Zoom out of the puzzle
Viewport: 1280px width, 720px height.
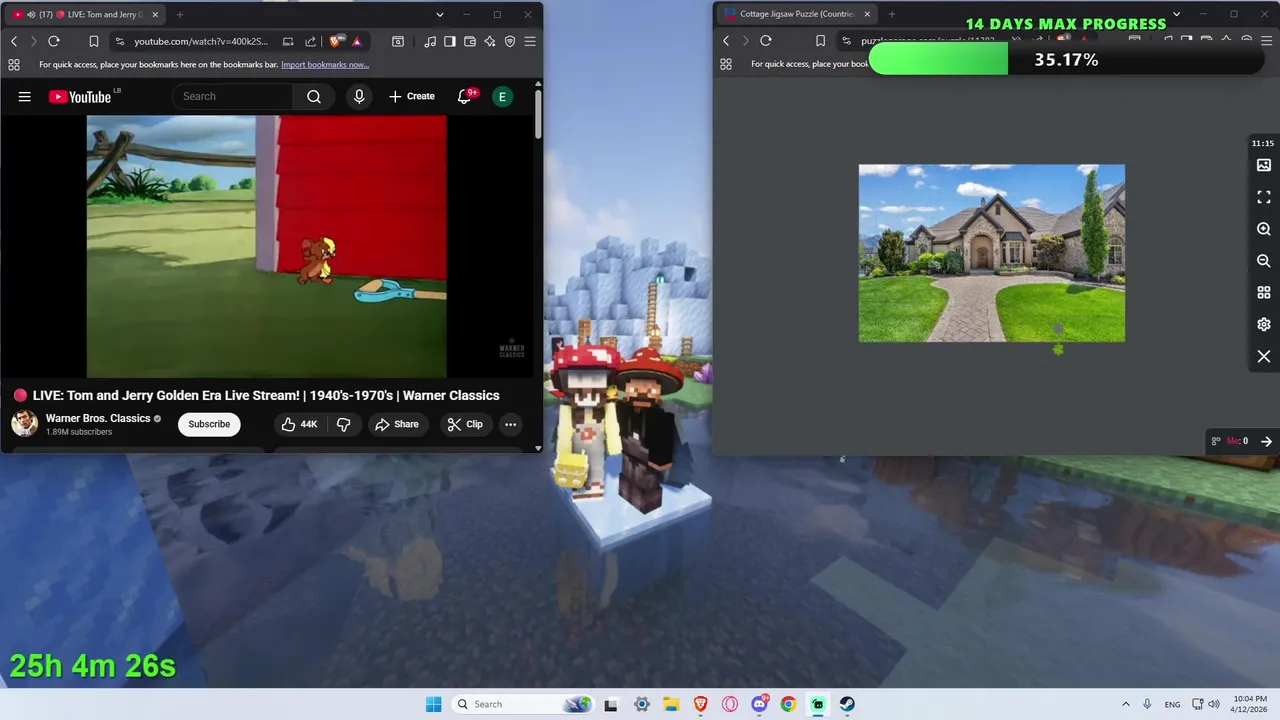[1264, 261]
